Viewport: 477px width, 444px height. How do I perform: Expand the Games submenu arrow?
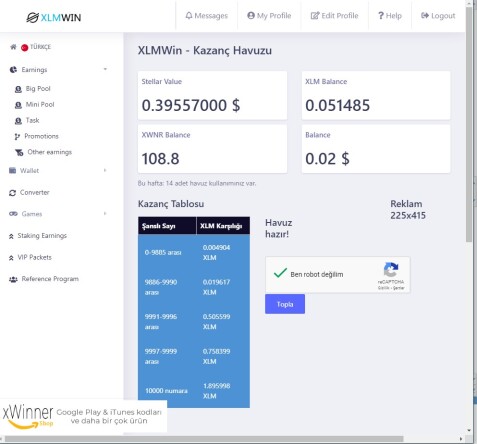point(105,214)
